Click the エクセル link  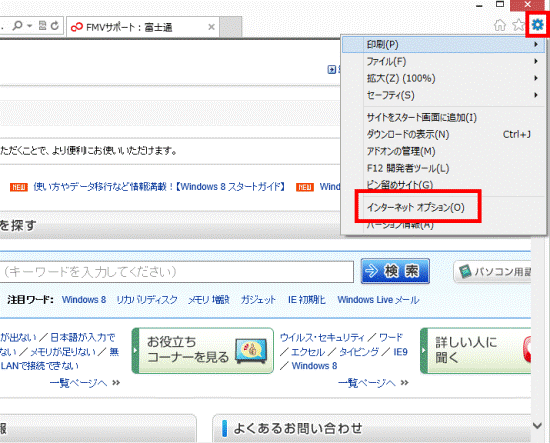pyautogui.click(x=308, y=352)
